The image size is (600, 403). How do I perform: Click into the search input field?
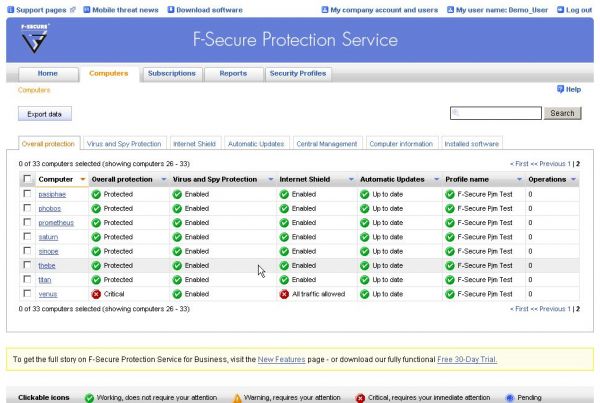(x=496, y=113)
